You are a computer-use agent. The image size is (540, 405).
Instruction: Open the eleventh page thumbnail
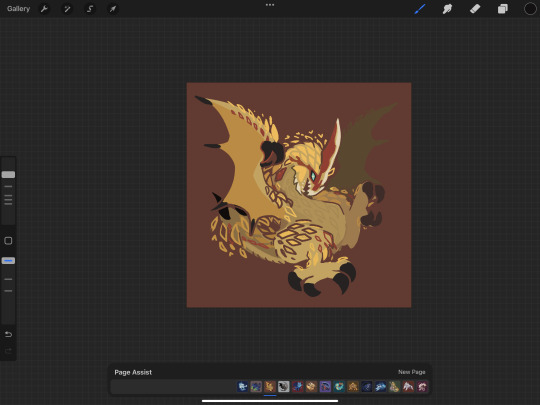(x=380, y=386)
